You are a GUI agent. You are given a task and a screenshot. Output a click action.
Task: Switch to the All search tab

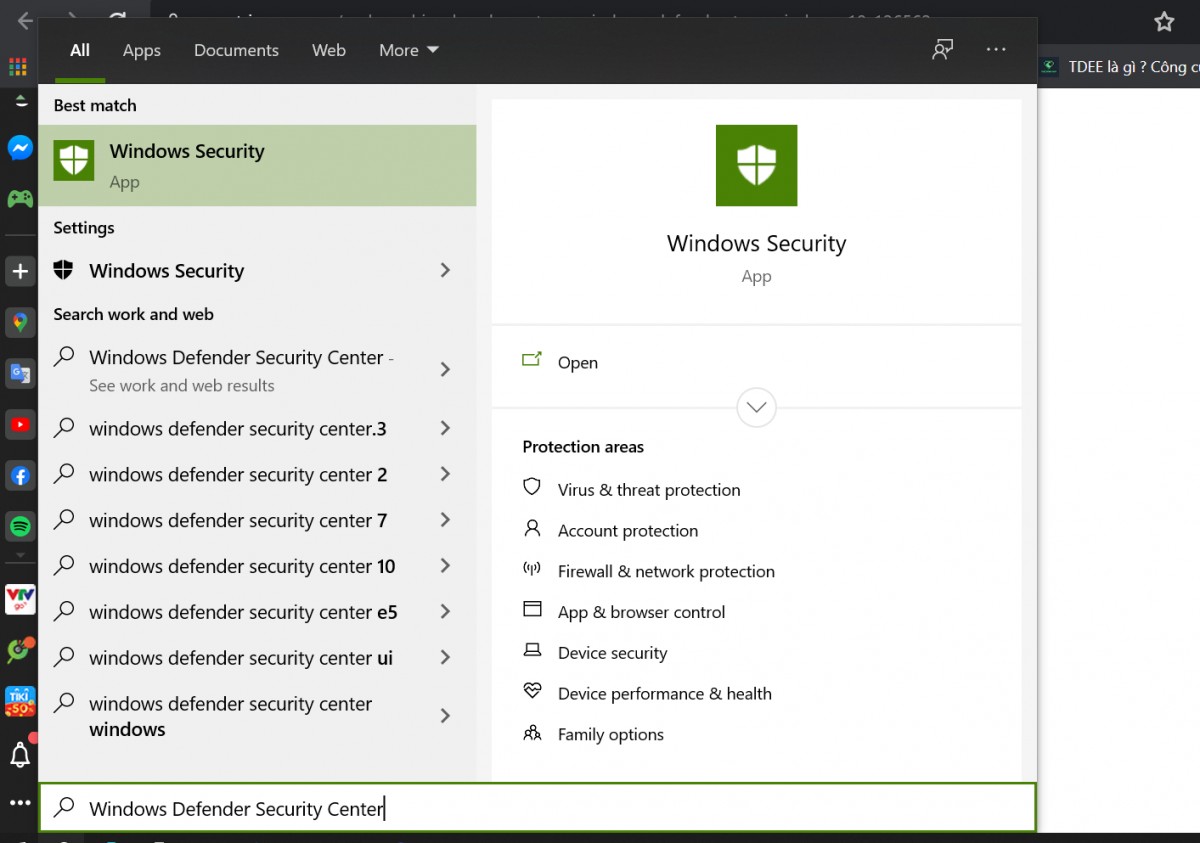click(80, 50)
